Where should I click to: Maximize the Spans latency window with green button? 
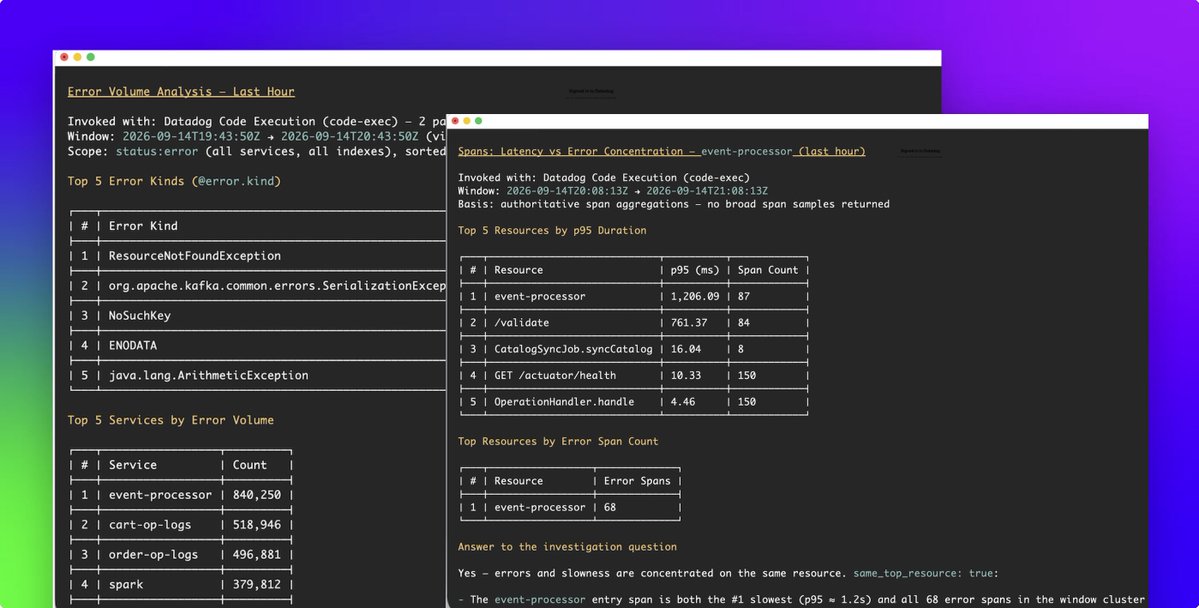click(479, 121)
